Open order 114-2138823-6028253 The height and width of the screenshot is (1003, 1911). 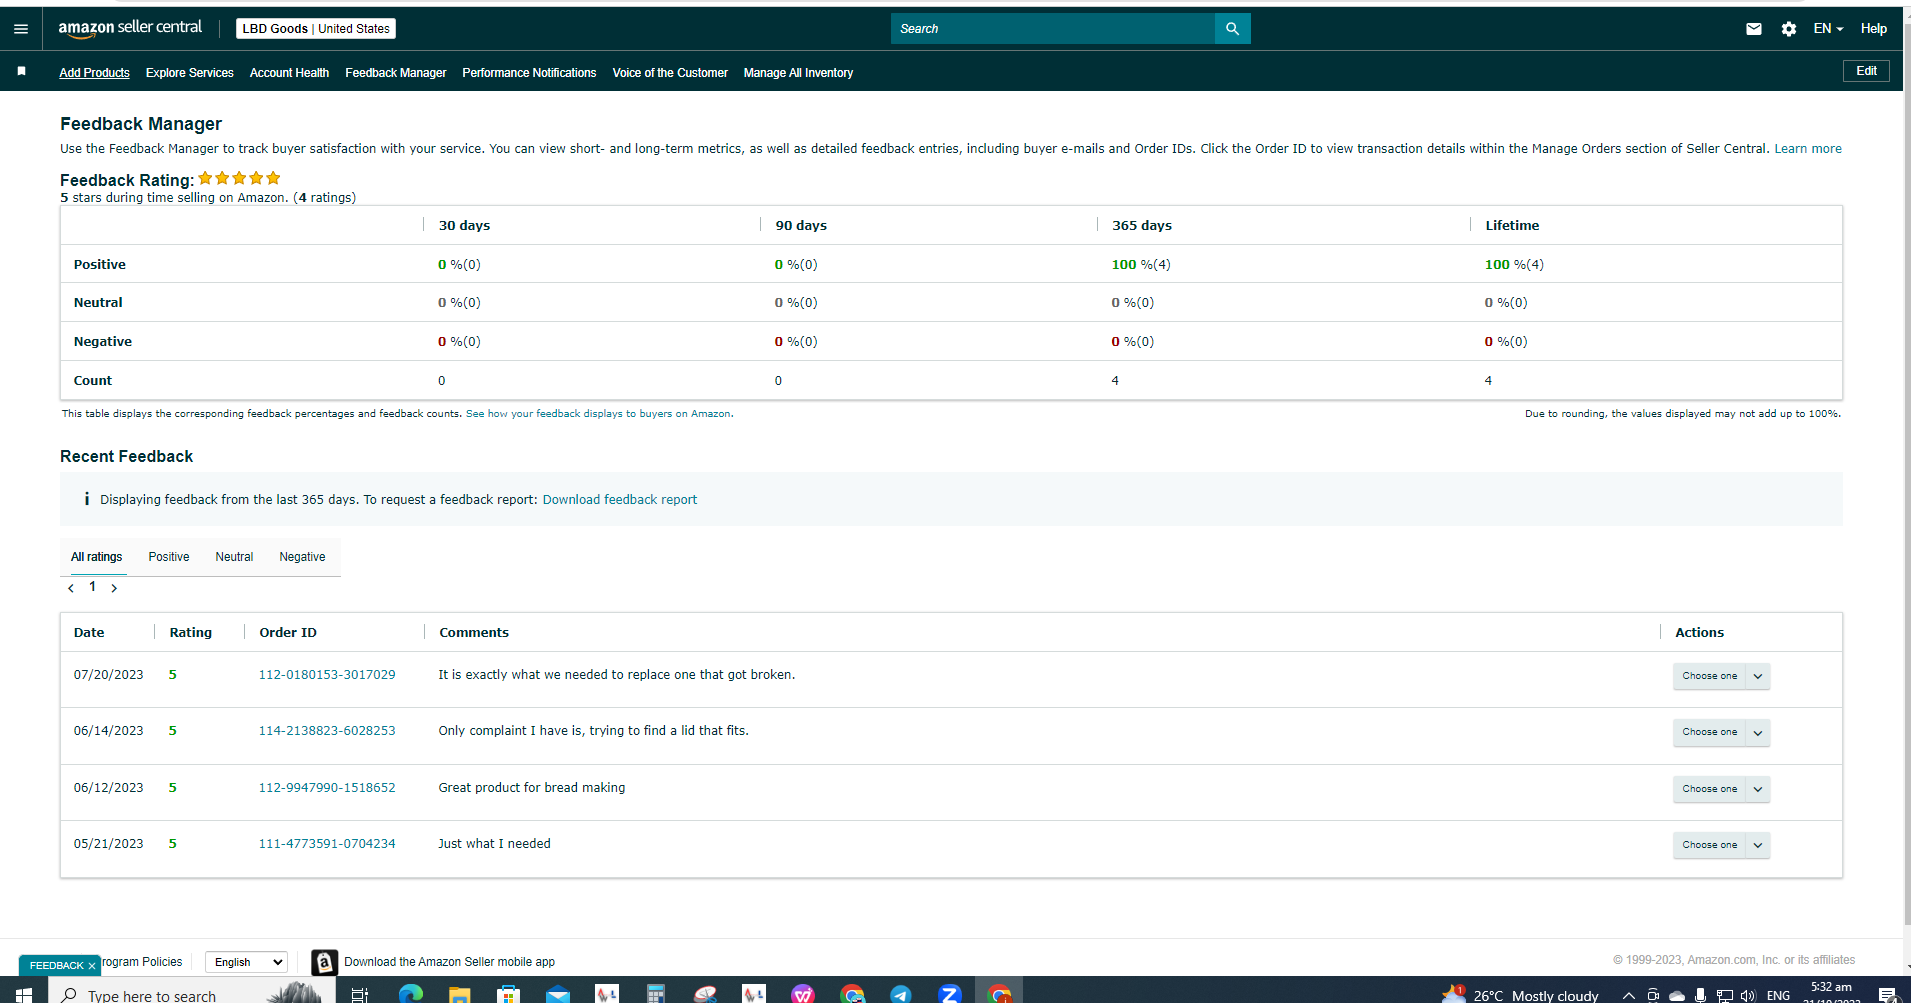[x=327, y=731]
